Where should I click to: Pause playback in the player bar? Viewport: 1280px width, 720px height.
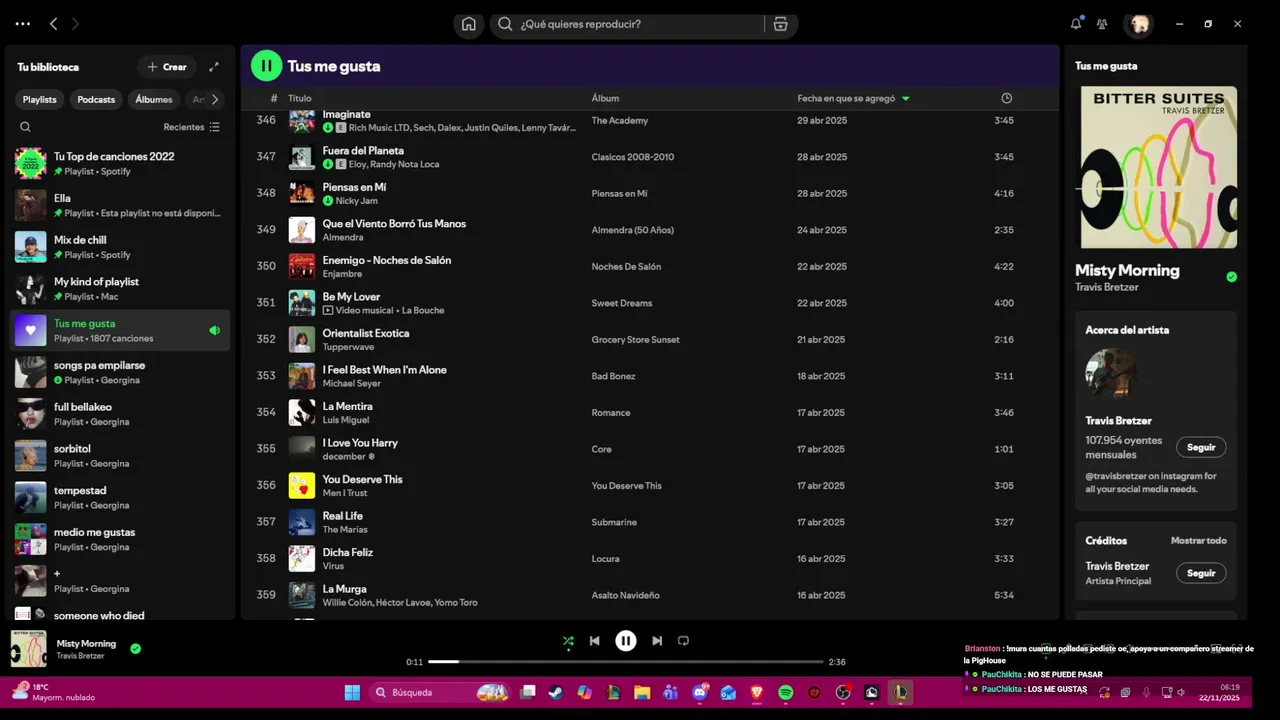(x=626, y=641)
